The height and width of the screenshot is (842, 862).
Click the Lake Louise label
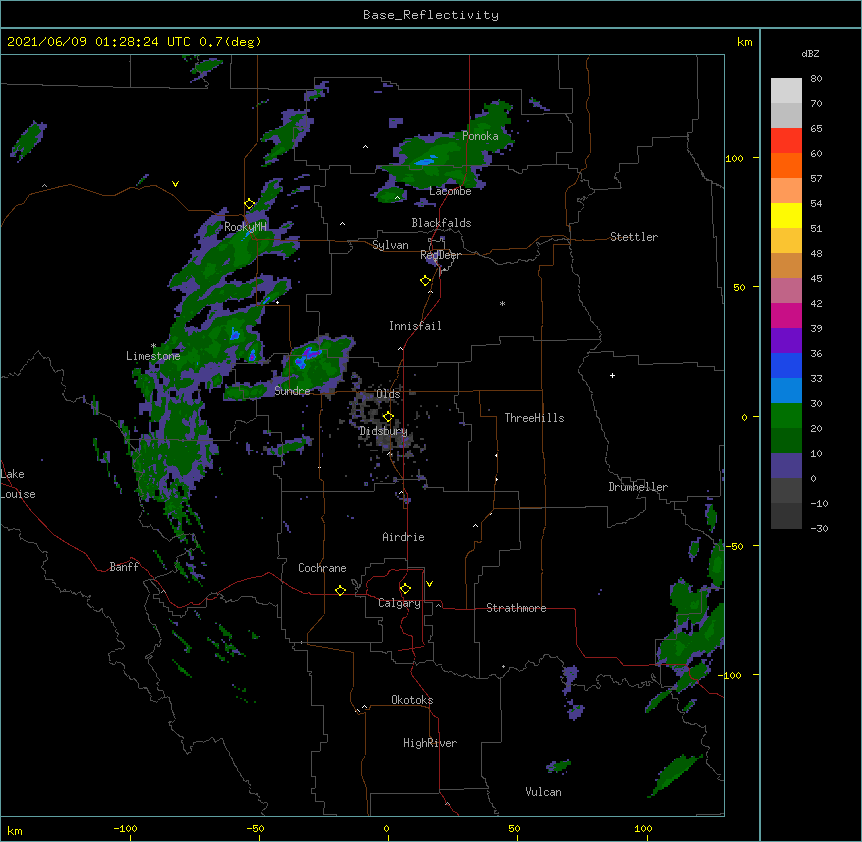tap(18, 484)
